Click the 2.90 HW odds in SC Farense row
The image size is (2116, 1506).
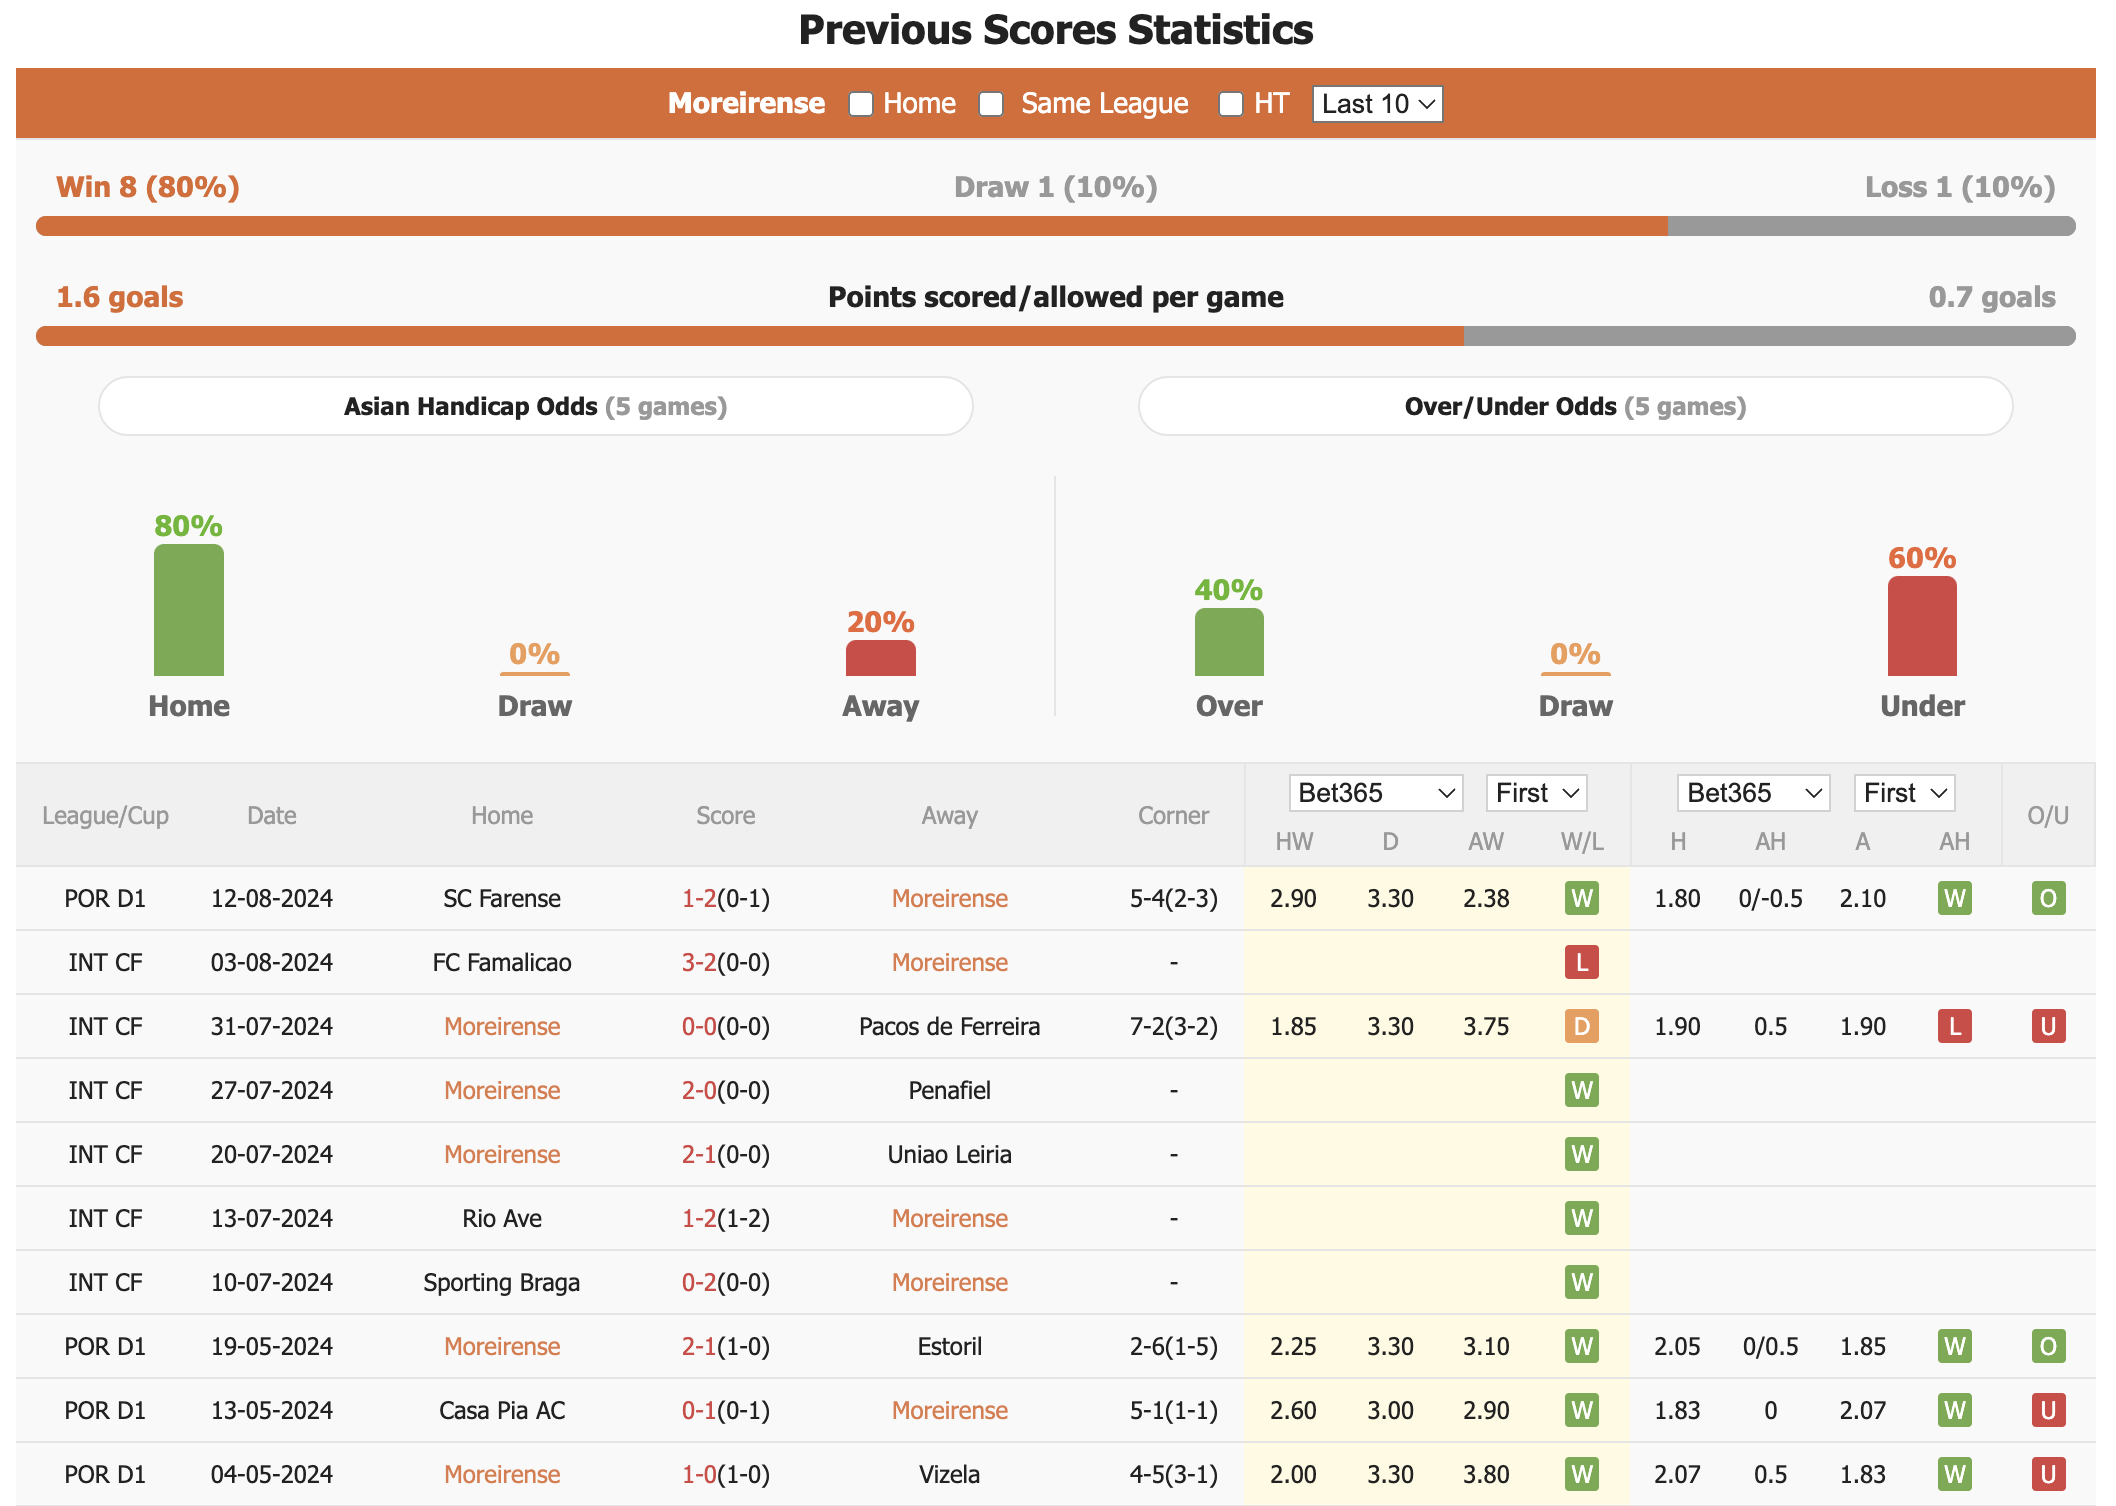[x=1293, y=898]
